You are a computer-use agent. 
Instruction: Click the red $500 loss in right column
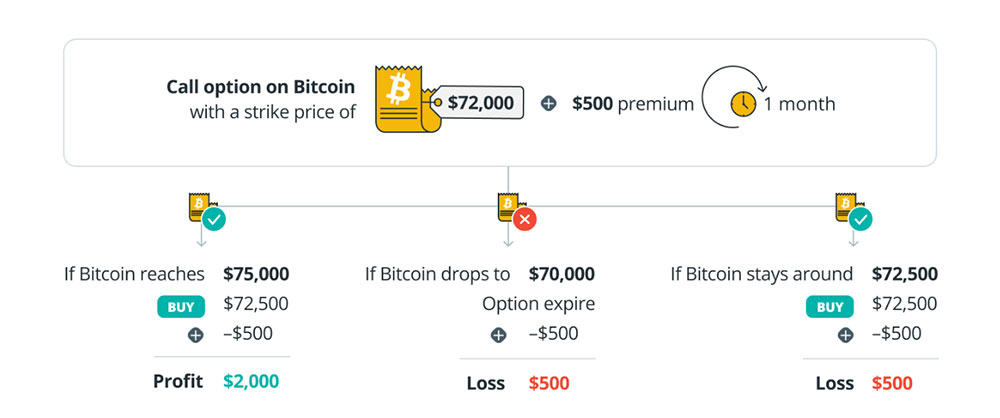tap(892, 383)
